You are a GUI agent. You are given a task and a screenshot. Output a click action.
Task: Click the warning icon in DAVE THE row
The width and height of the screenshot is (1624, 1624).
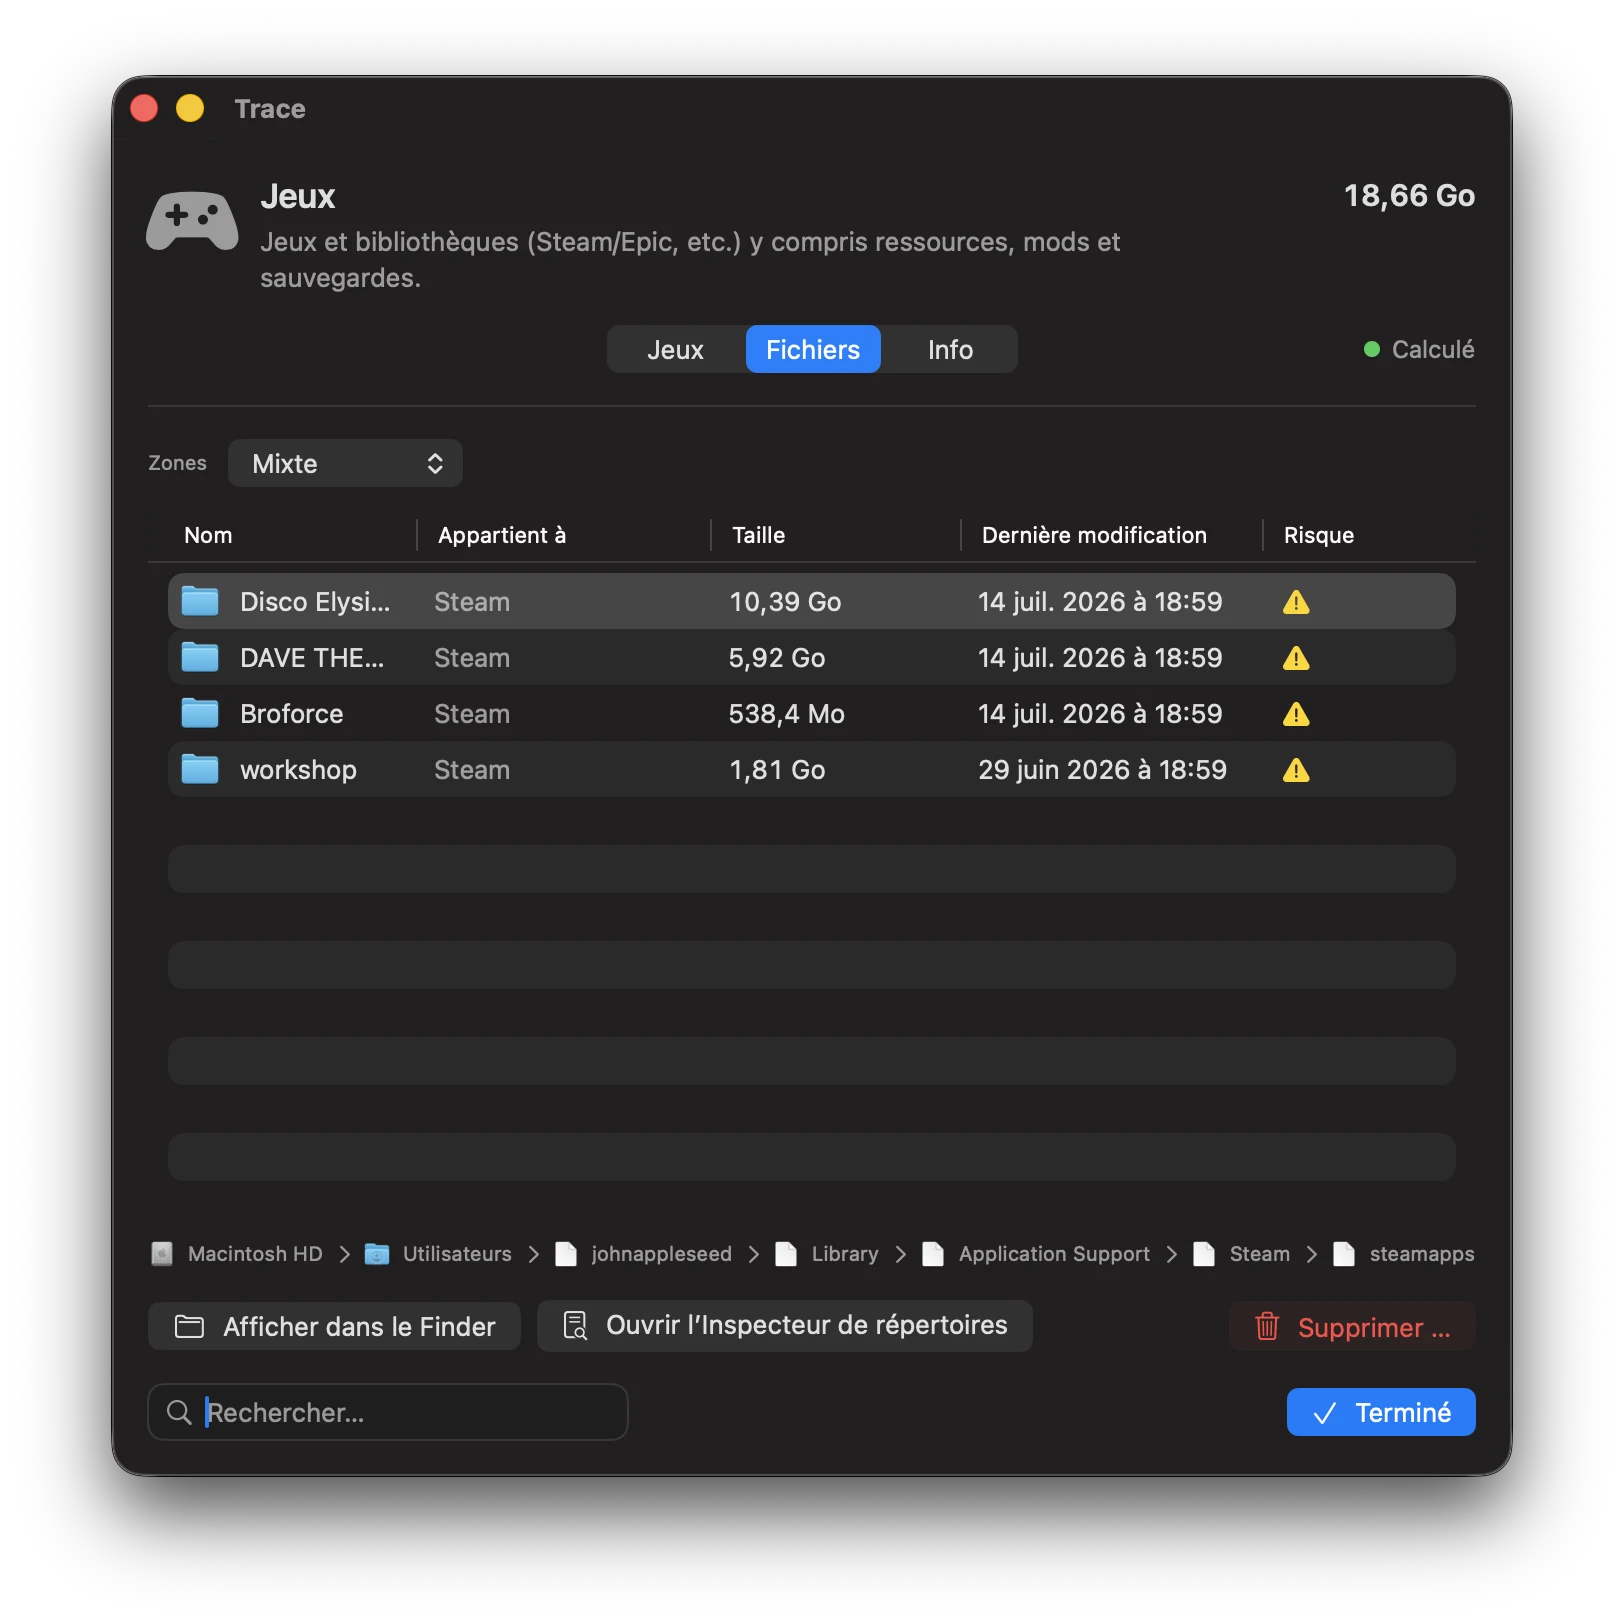point(1296,658)
